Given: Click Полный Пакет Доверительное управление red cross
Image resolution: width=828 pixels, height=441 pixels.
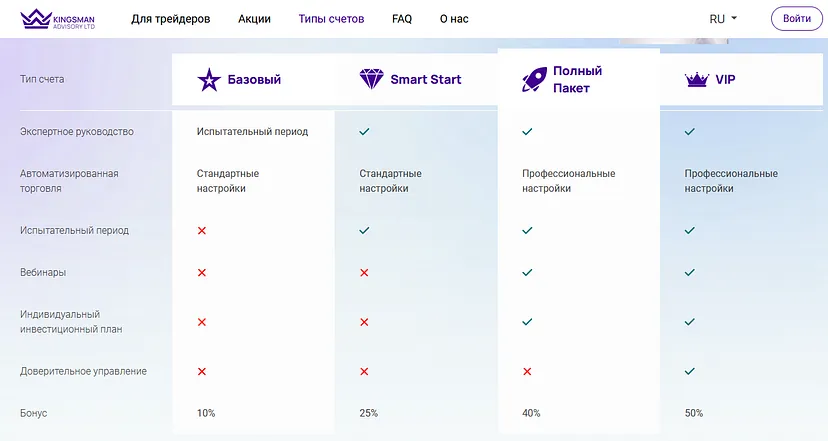Looking at the screenshot, I should pyautogui.click(x=527, y=371).
